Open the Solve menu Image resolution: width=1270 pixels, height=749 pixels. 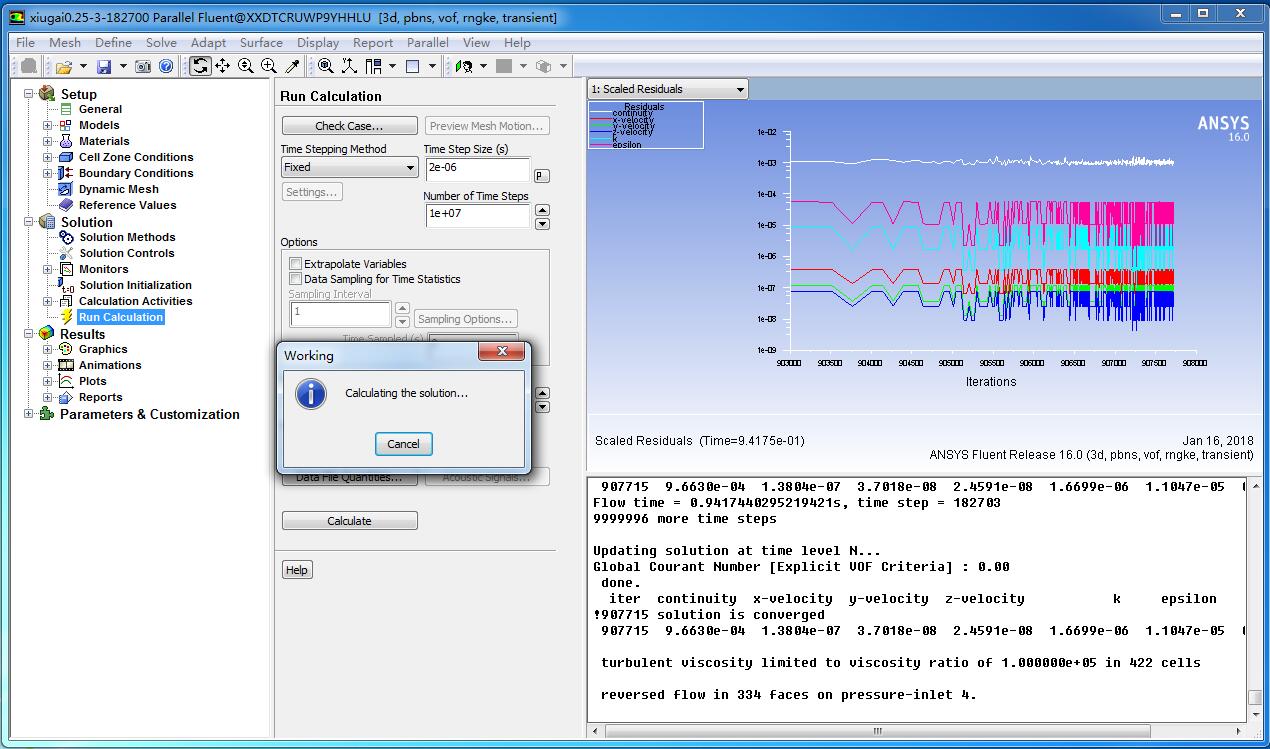pyautogui.click(x=161, y=43)
